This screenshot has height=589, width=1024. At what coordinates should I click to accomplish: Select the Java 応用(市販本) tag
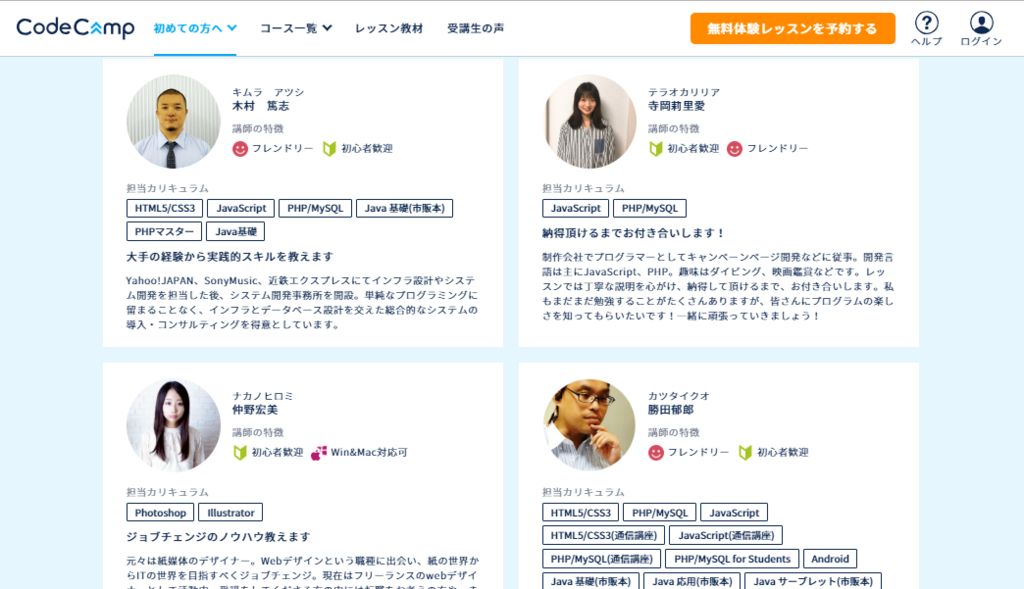[692, 581]
